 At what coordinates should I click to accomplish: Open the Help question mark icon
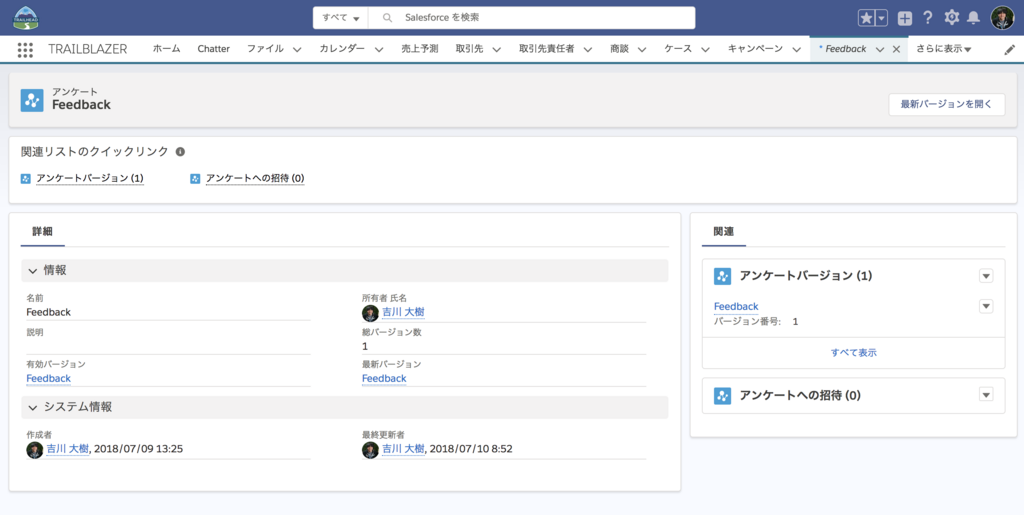[928, 18]
